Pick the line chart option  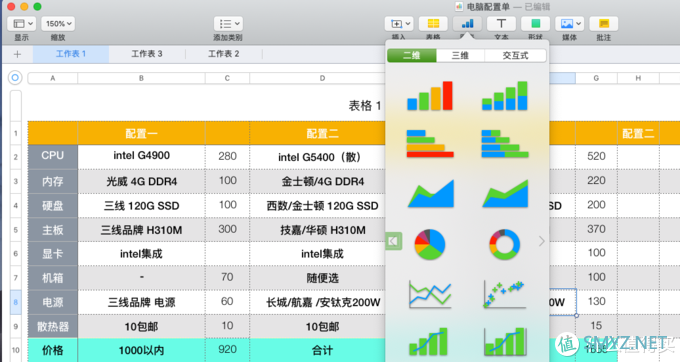(x=430, y=294)
